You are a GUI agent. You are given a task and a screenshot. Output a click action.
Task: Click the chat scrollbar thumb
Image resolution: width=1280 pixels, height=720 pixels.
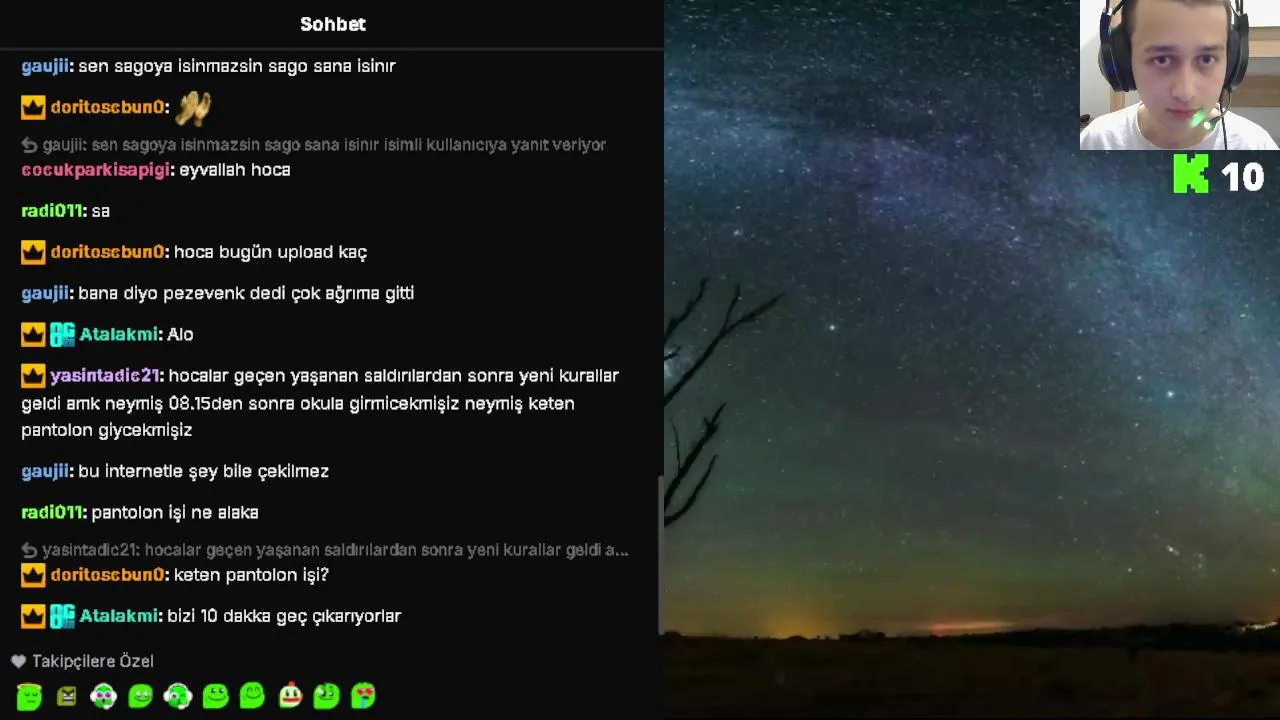(659, 555)
